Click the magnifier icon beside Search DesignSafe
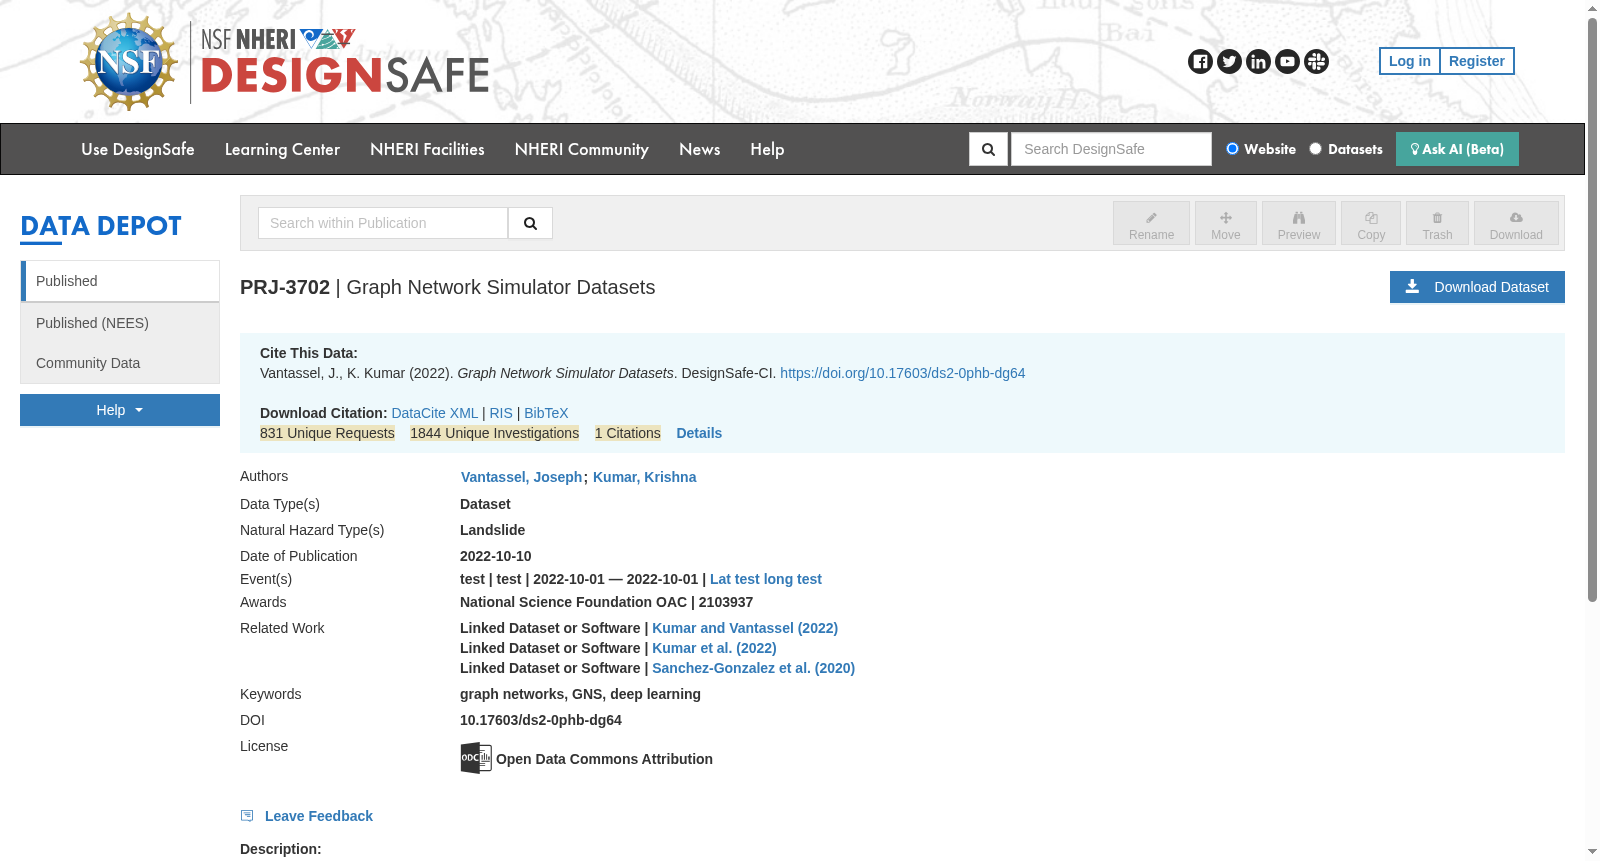The image size is (1600, 861). click(x=988, y=149)
